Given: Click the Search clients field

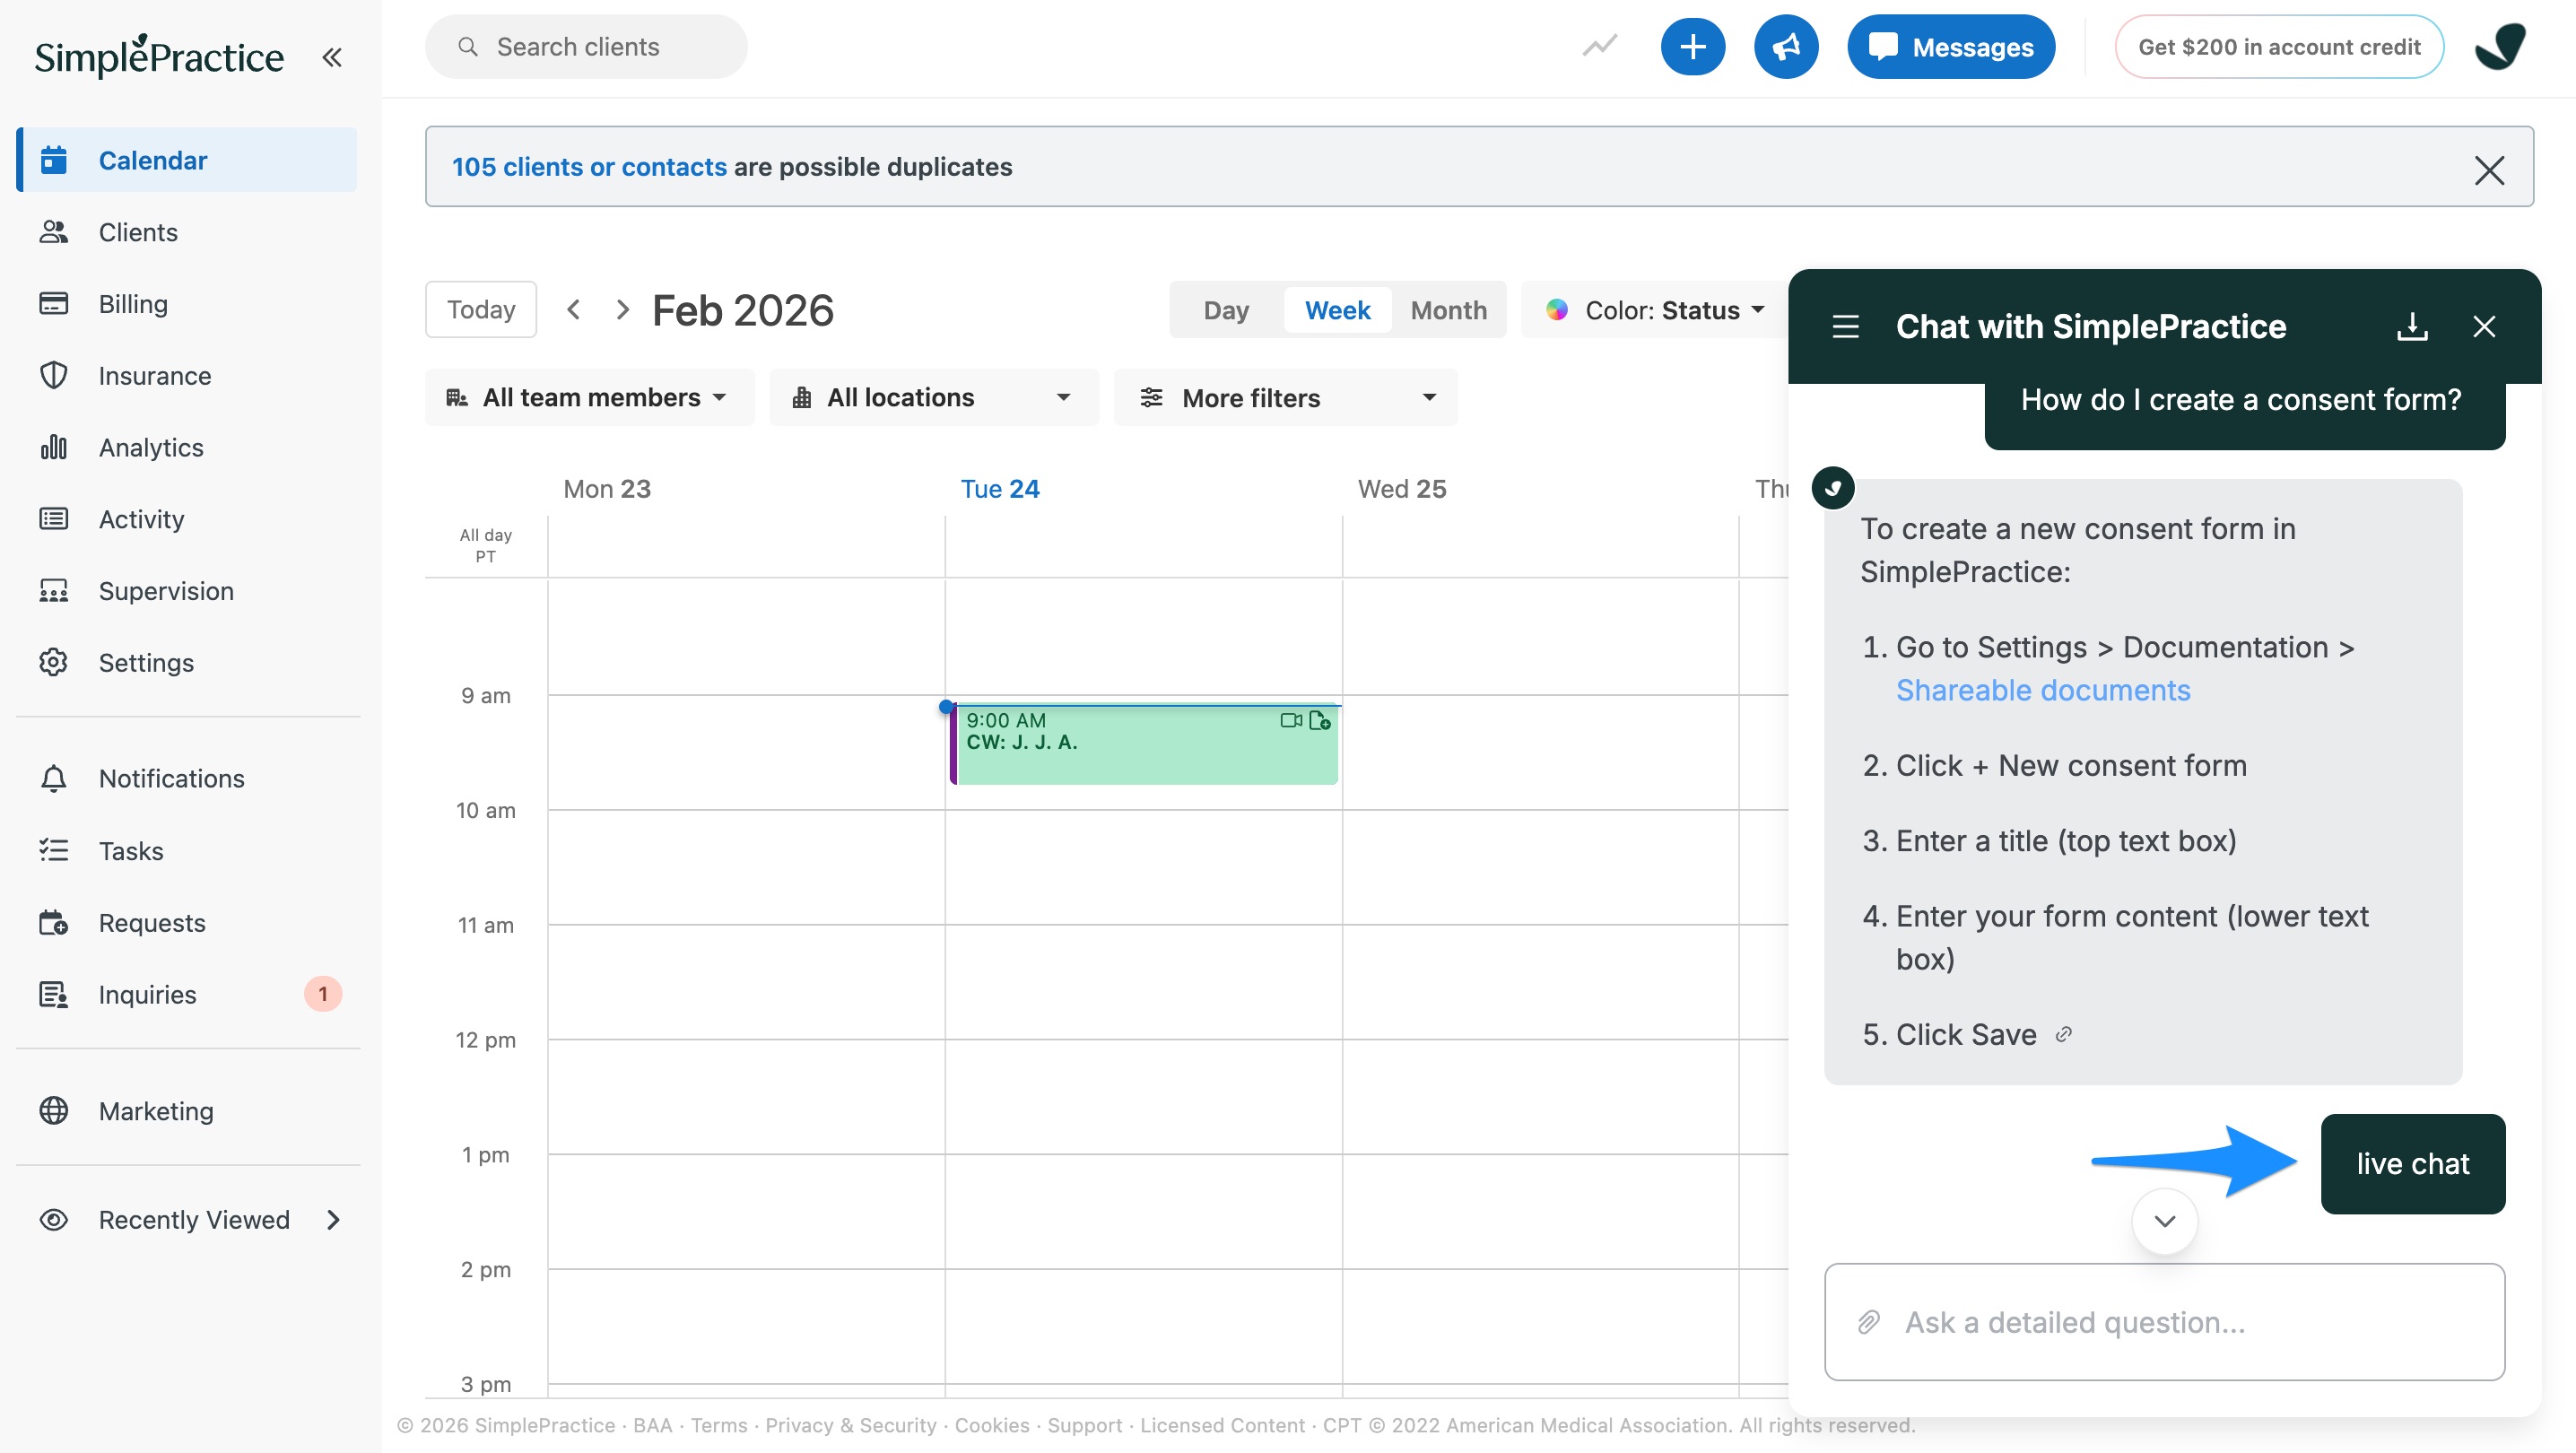Looking at the screenshot, I should click(x=586, y=46).
